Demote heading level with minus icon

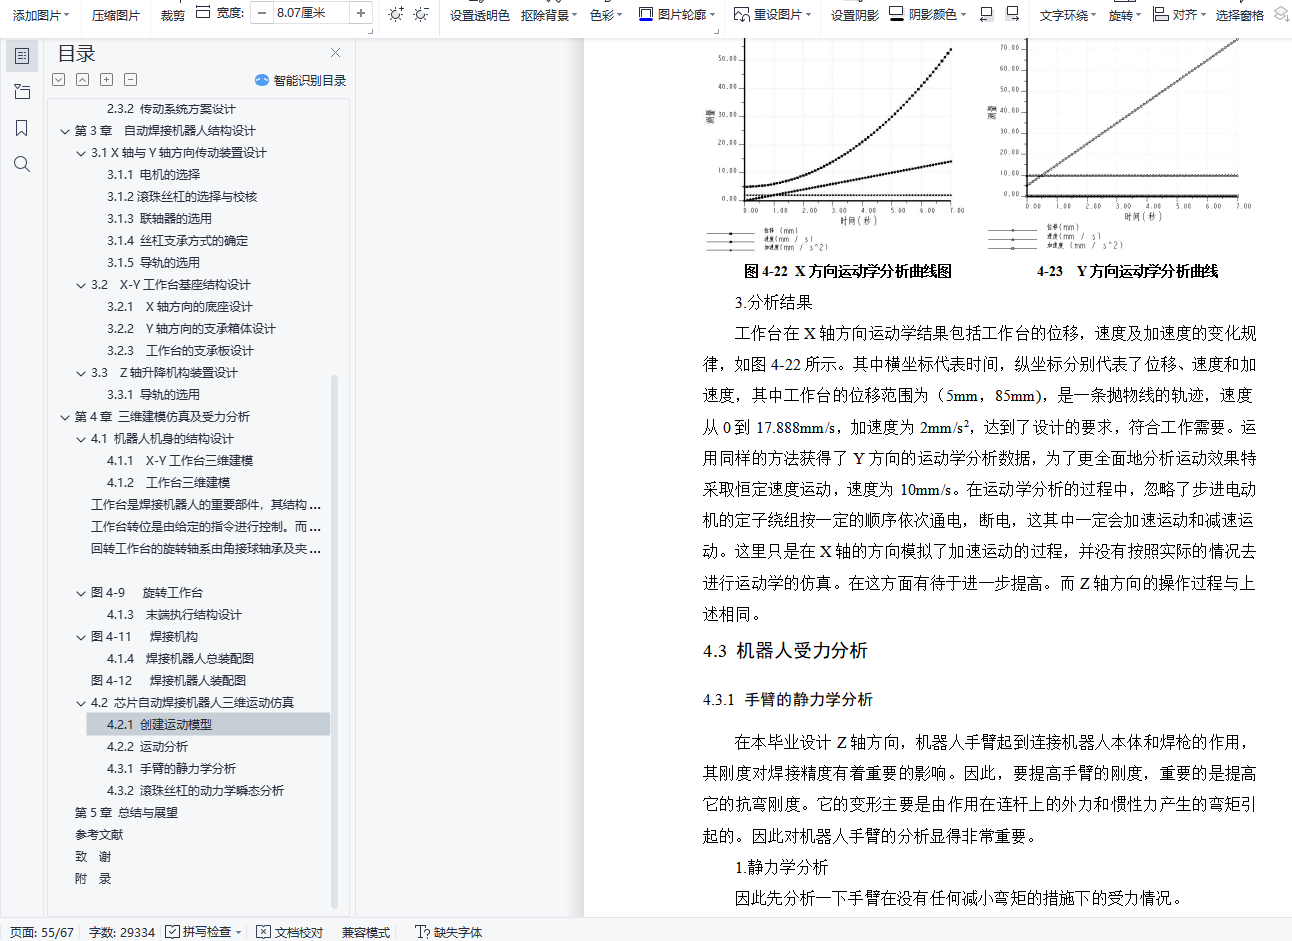click(131, 80)
